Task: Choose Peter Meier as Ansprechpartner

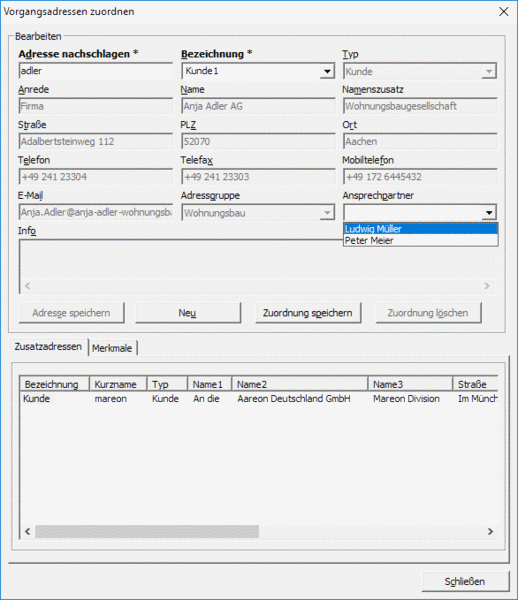Action: pyautogui.click(x=420, y=240)
